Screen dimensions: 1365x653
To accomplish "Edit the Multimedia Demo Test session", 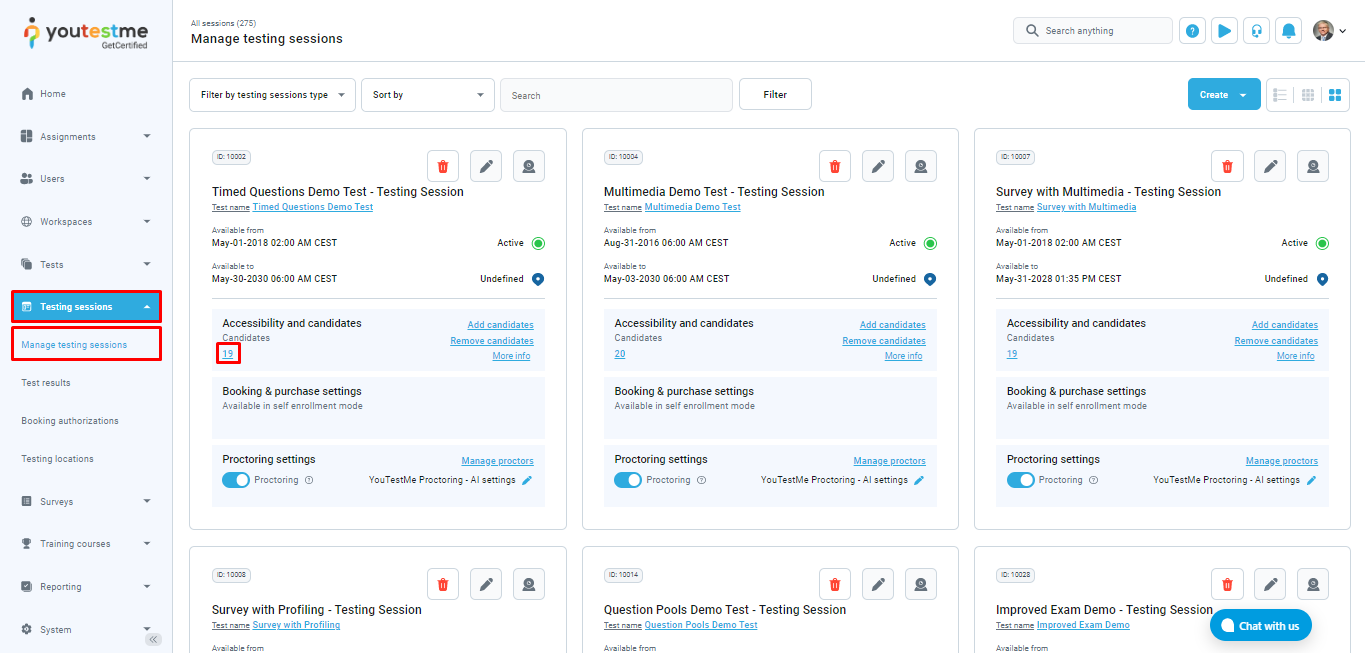I will click(x=877, y=166).
